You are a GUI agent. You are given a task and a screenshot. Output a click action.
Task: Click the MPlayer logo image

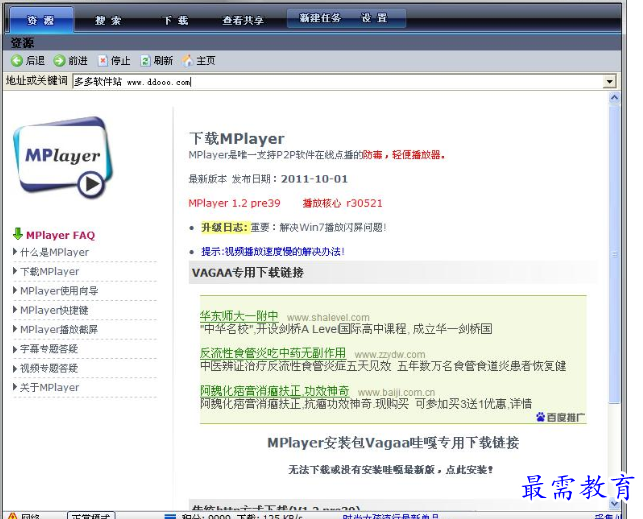(63, 158)
